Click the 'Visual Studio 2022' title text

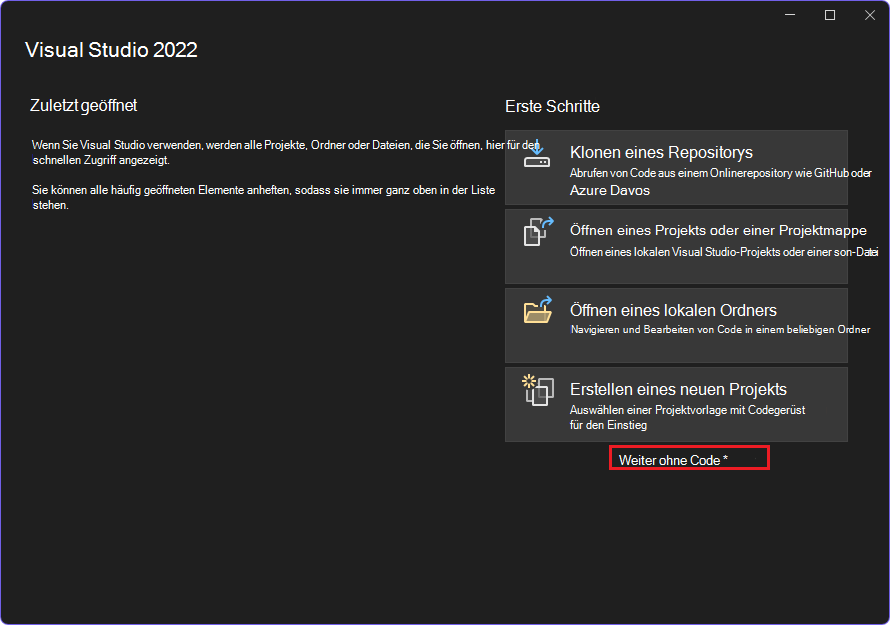tap(111, 50)
